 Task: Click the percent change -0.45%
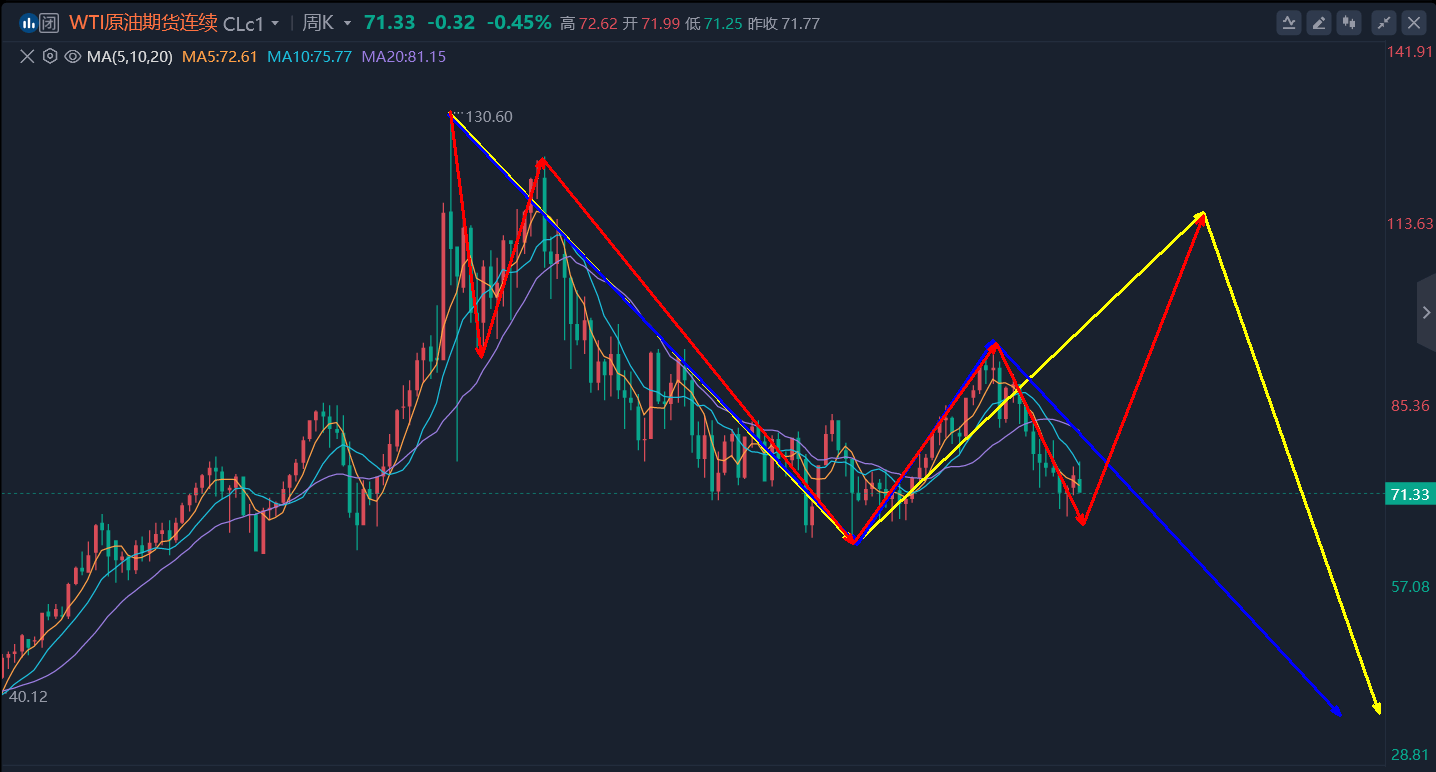pyautogui.click(x=519, y=22)
